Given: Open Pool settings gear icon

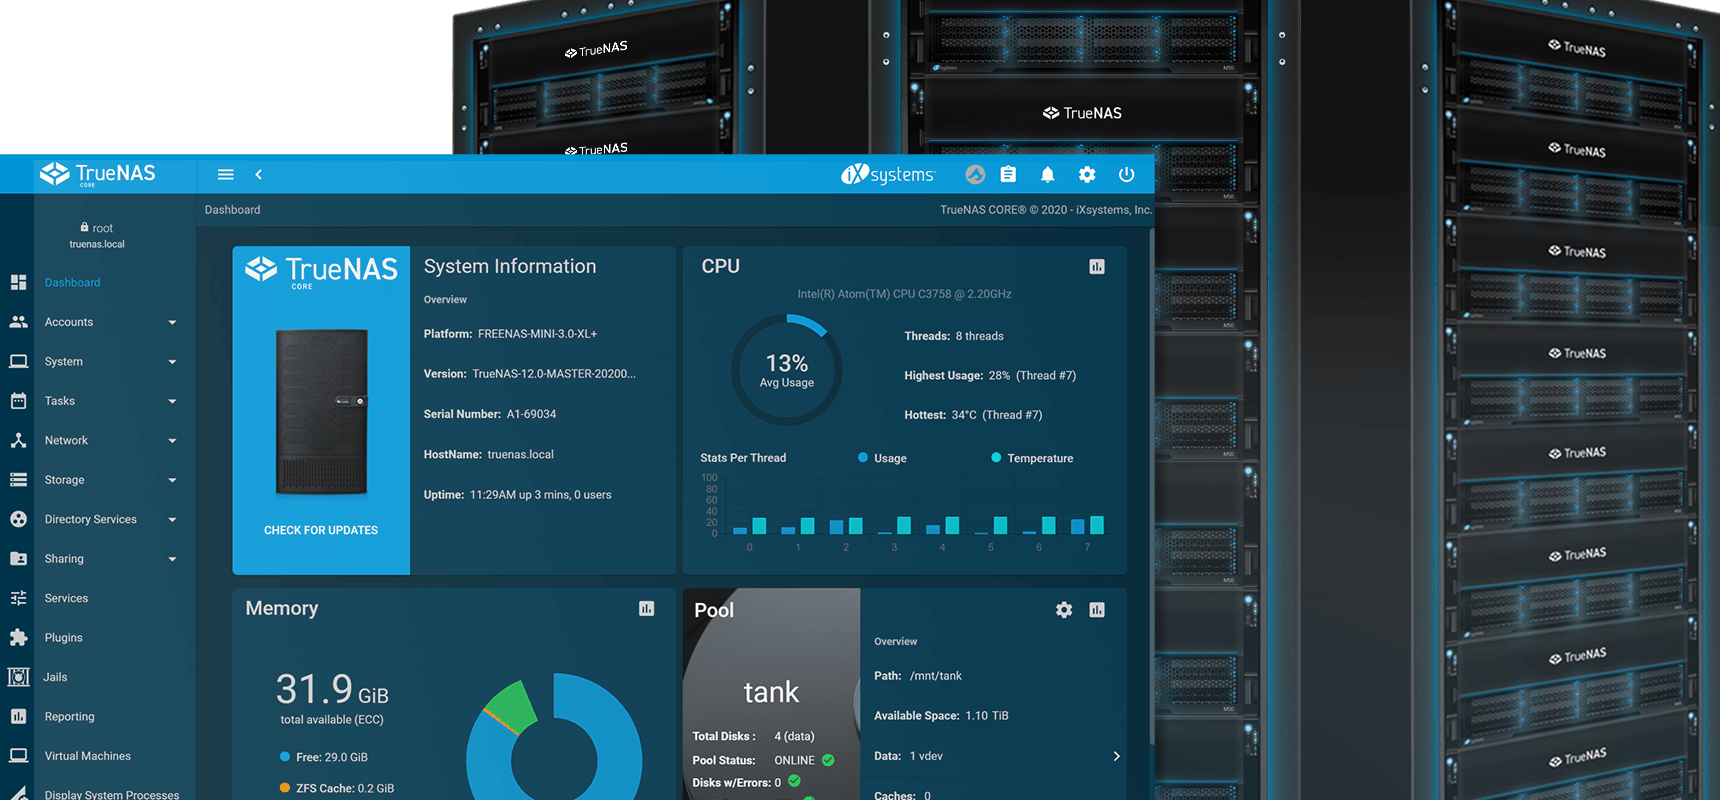Looking at the screenshot, I should point(1064,610).
